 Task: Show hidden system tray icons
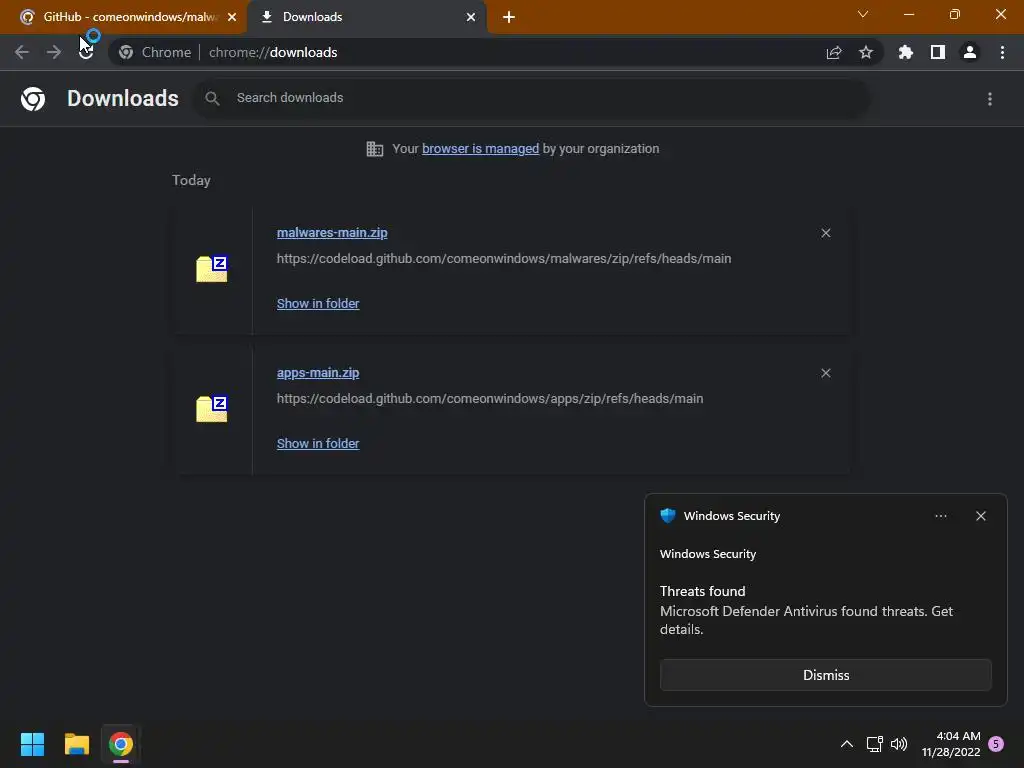click(x=846, y=744)
